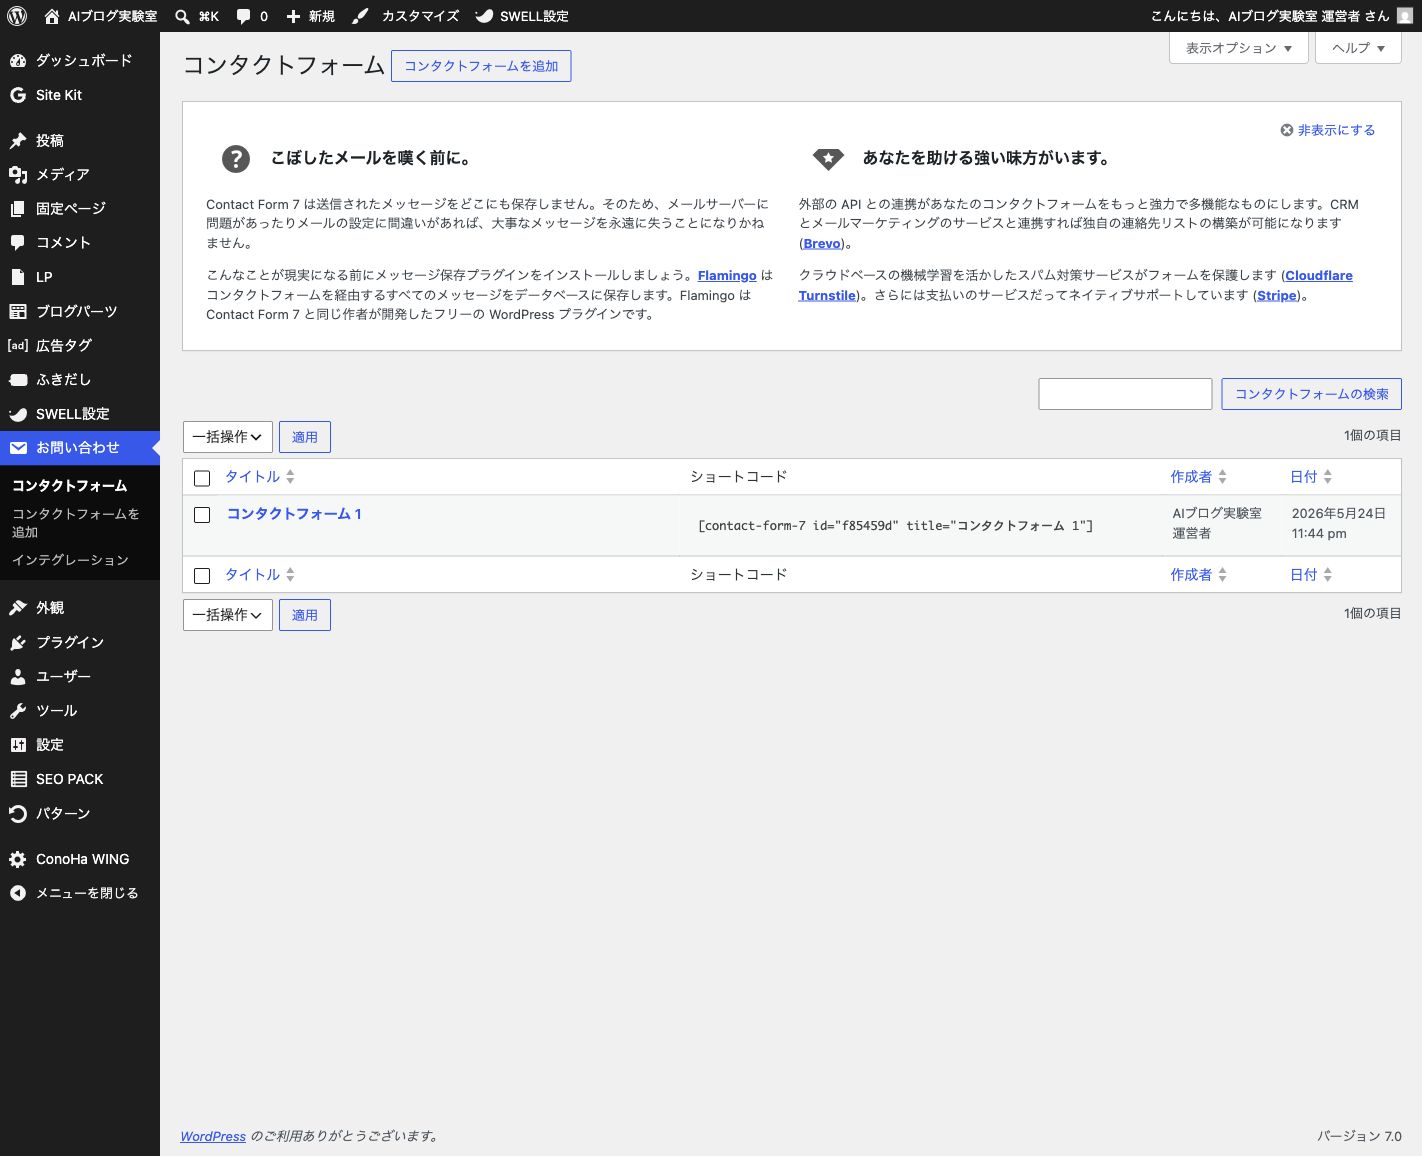The width and height of the screenshot is (1422, 1156).
Task: Check the checkbox for コンタクトフォーム 1
Action: click(202, 515)
